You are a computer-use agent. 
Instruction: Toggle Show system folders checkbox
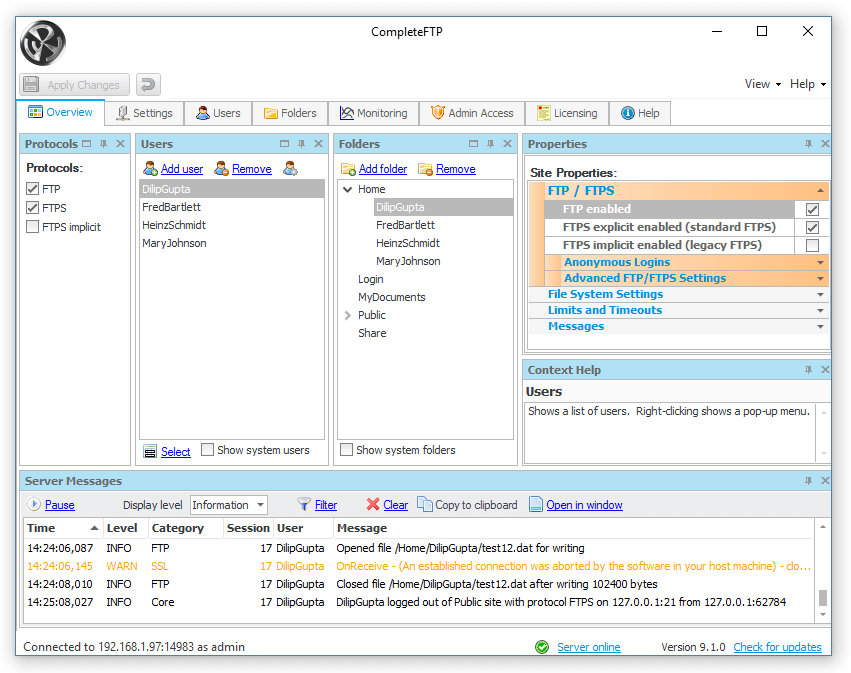pyautogui.click(x=346, y=450)
